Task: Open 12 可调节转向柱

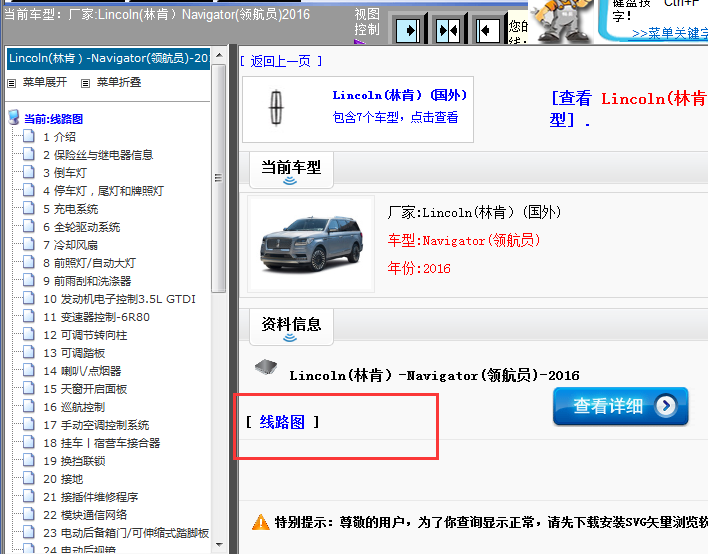Action: [85, 335]
